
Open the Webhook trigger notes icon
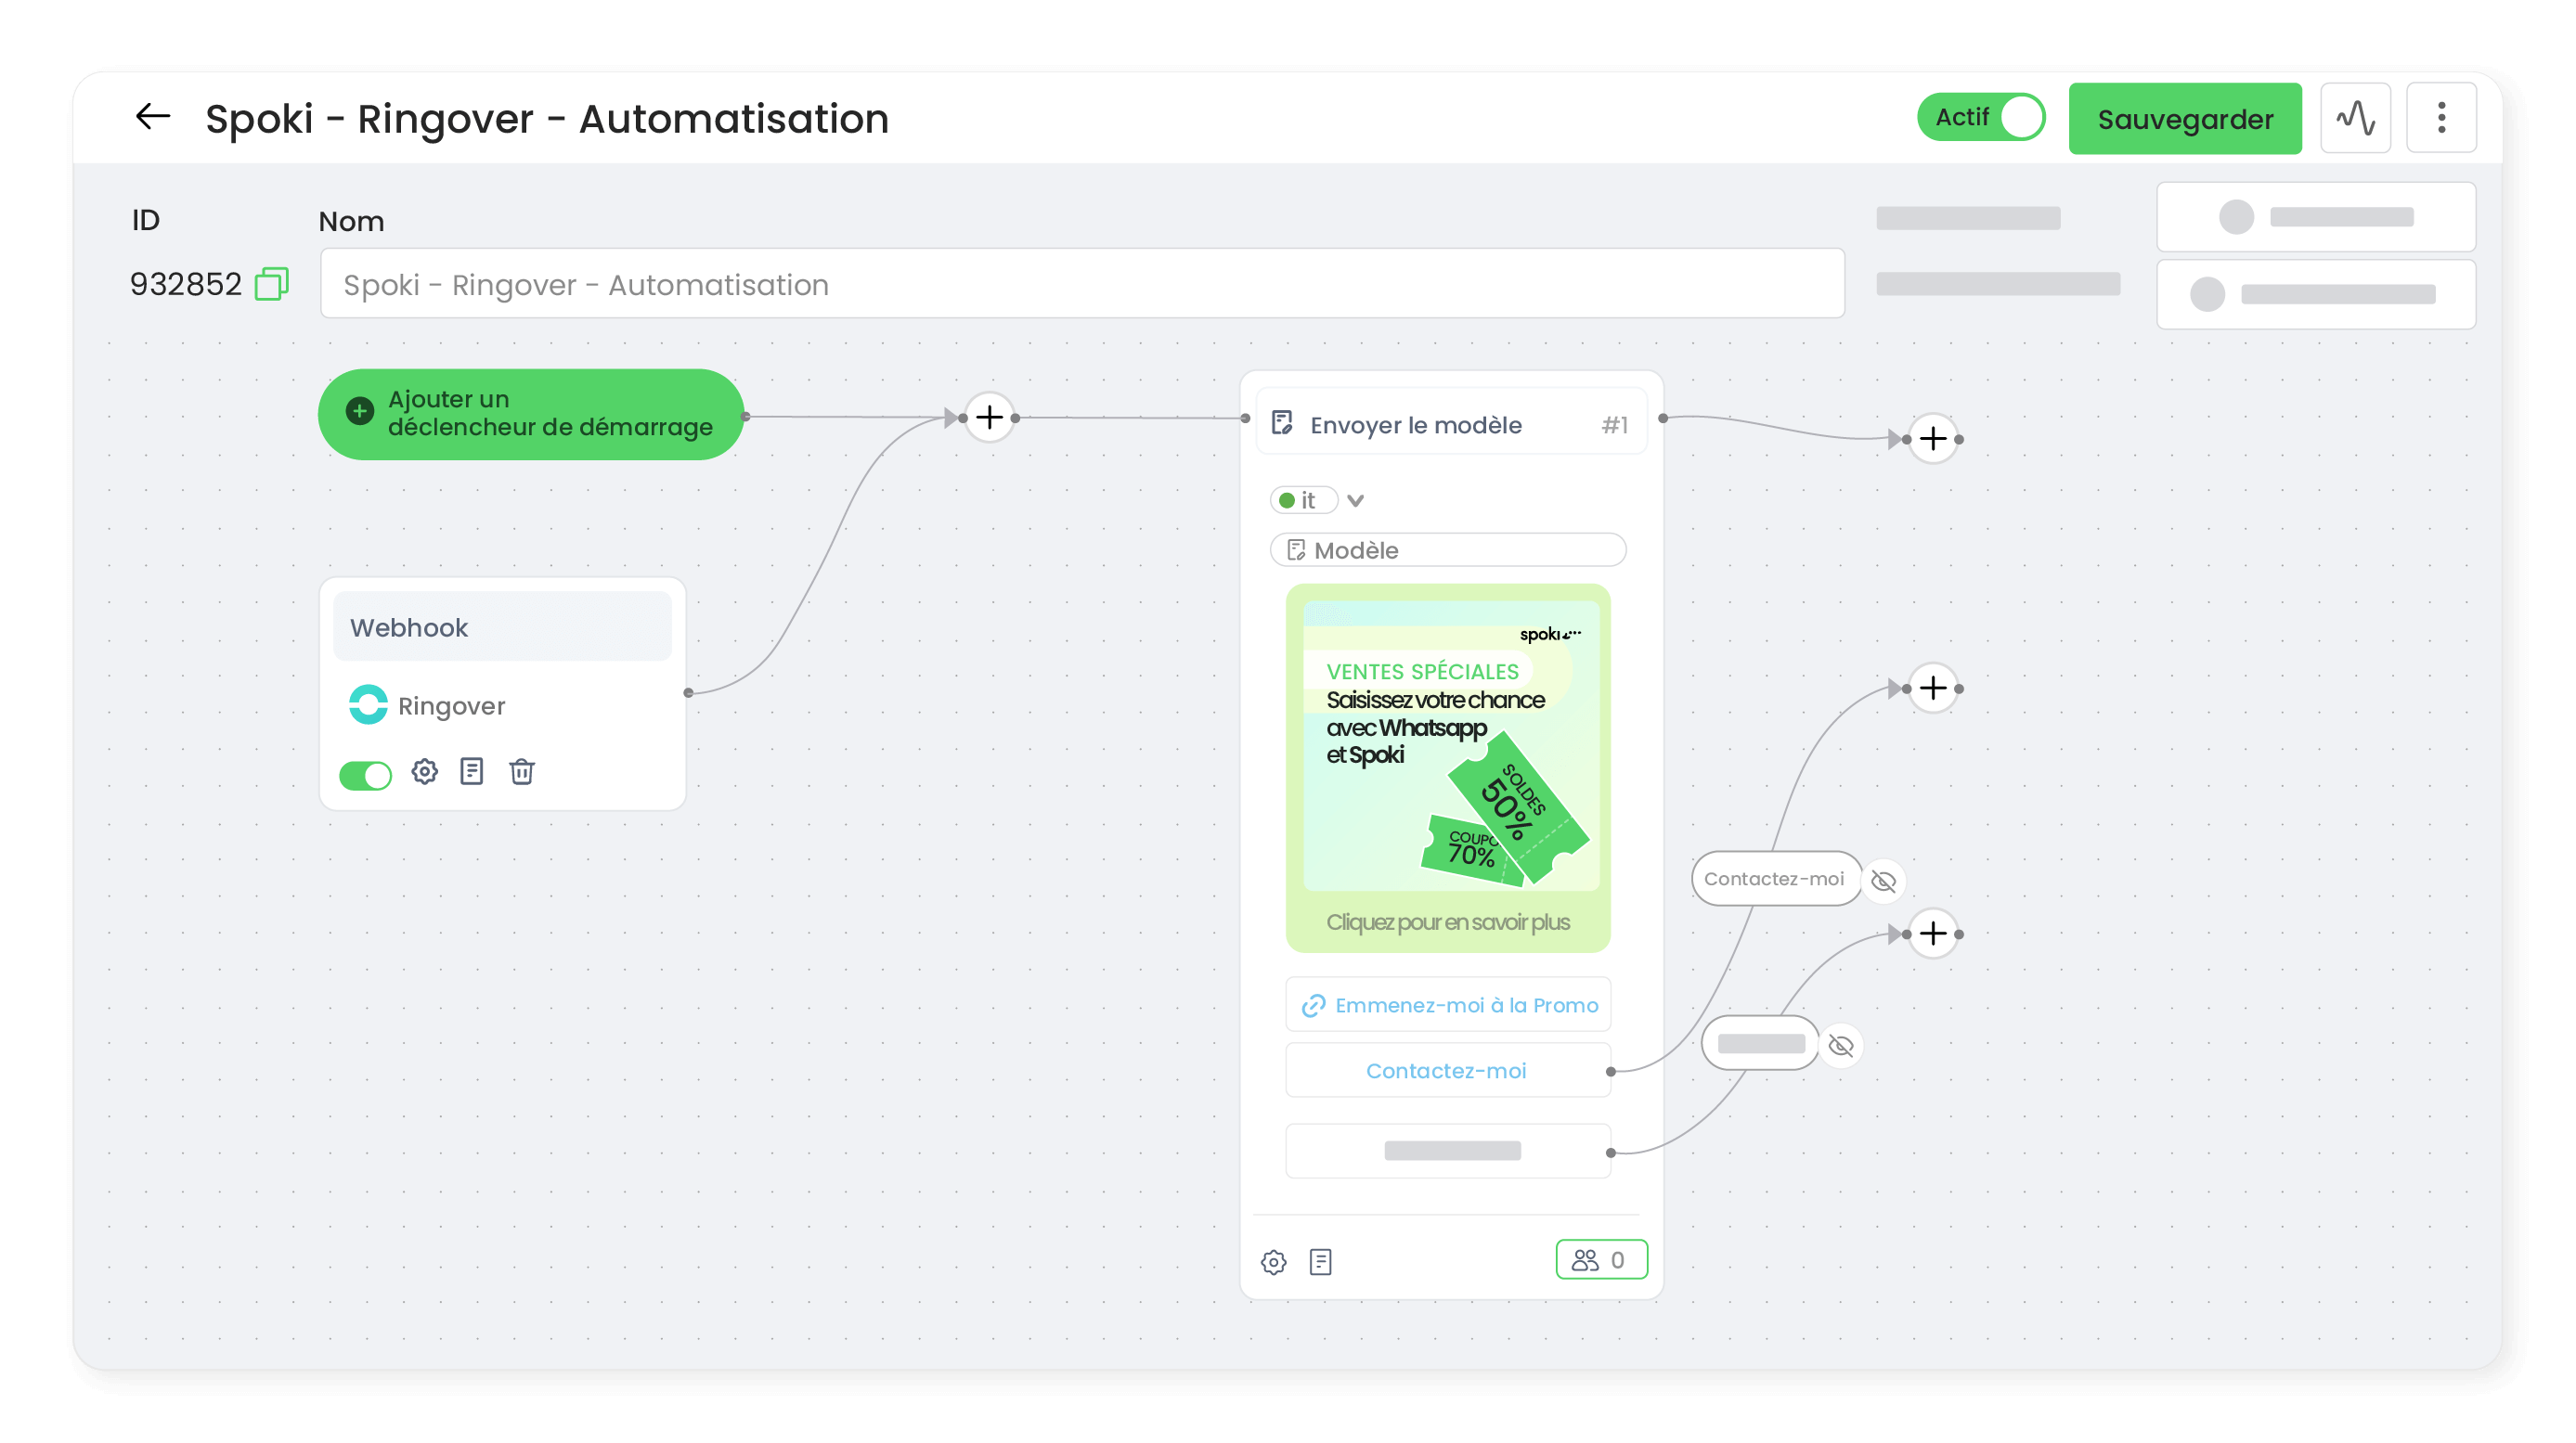[x=471, y=771]
